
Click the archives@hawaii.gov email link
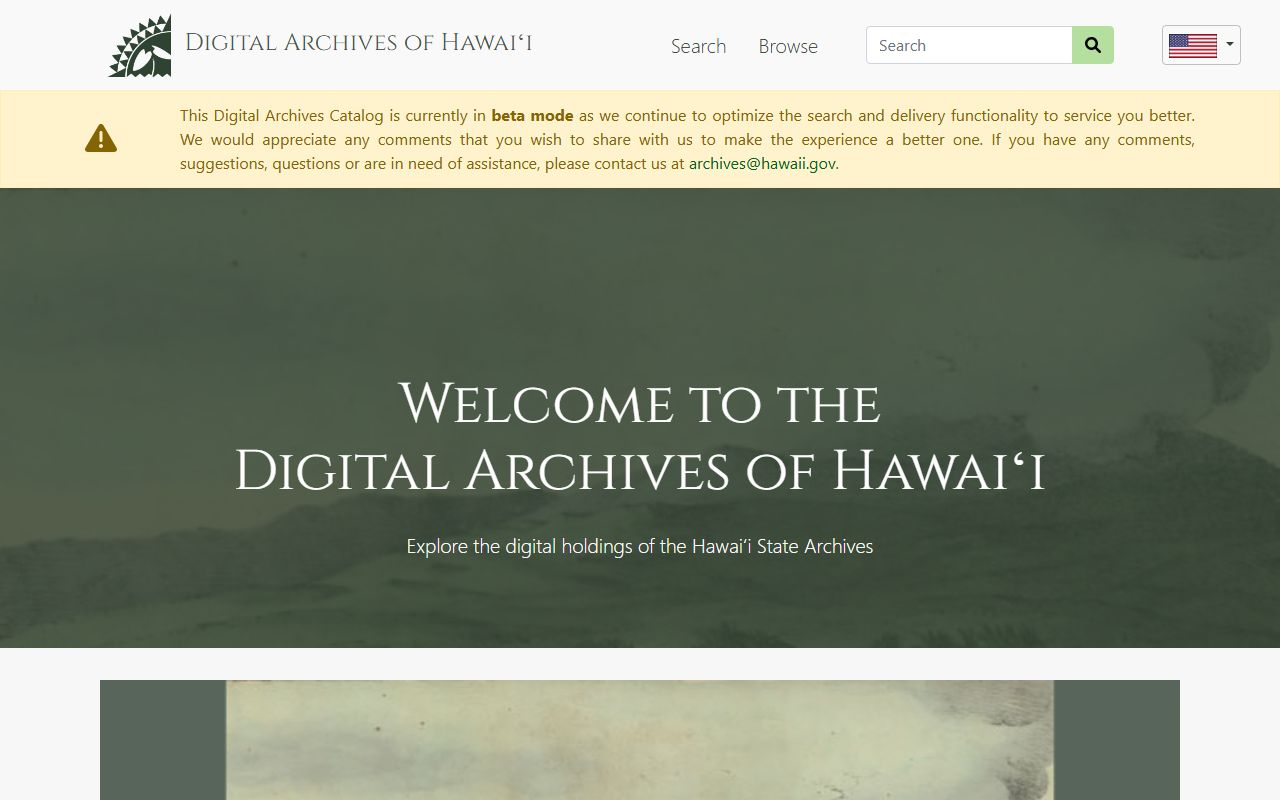(762, 164)
